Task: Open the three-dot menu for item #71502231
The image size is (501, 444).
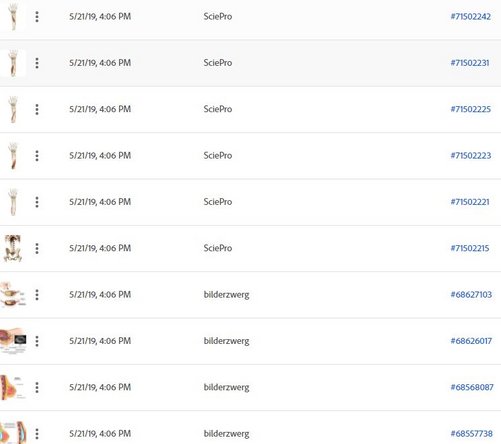Action: pyautogui.click(x=37, y=63)
